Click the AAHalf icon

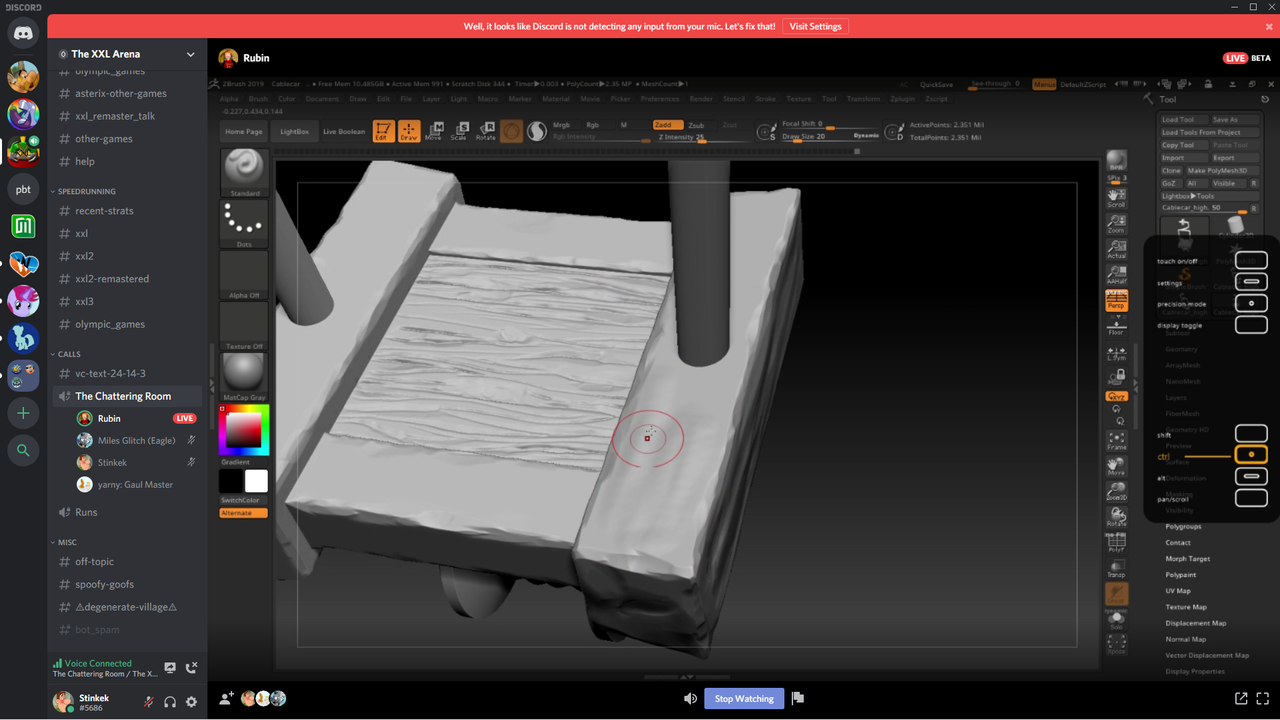[1117, 275]
